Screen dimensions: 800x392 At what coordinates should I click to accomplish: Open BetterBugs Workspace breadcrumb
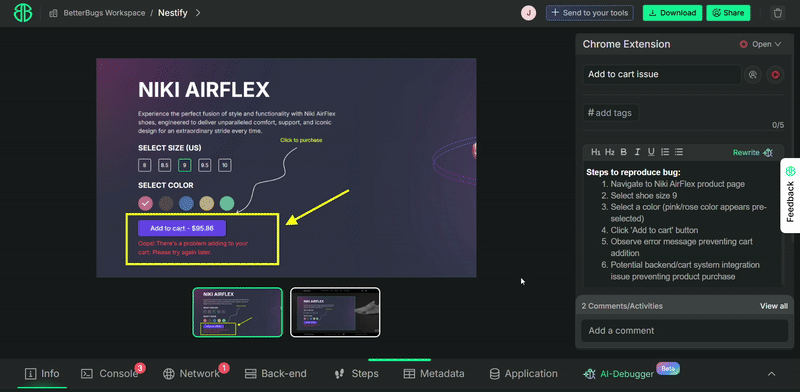104,13
